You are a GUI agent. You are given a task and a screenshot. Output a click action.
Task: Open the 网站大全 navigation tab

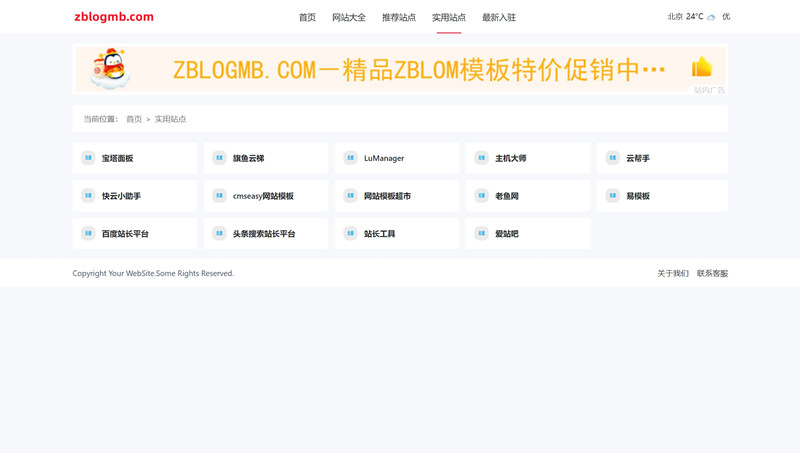point(349,17)
